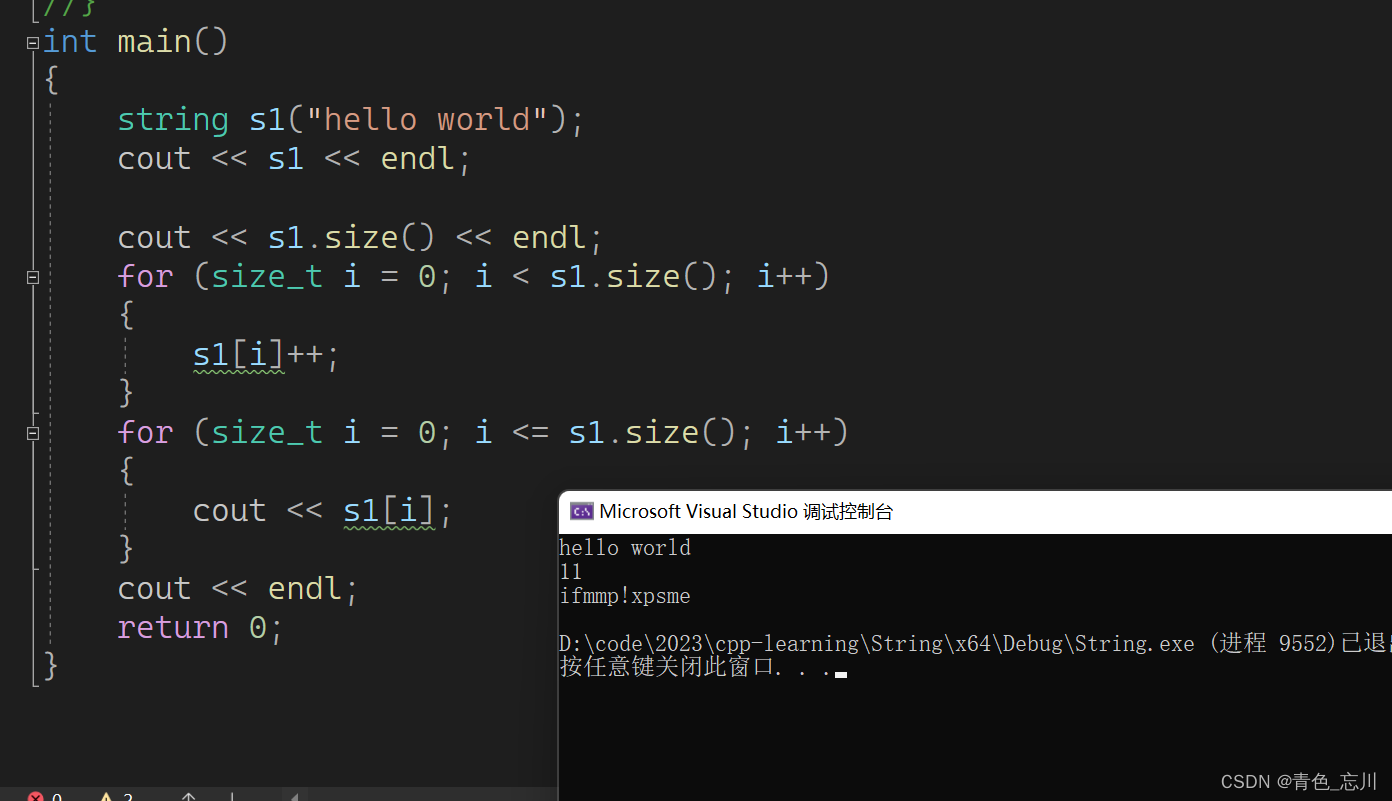Click the 'hello world' console output line
Viewport: 1392px width, 801px height.
(x=625, y=548)
